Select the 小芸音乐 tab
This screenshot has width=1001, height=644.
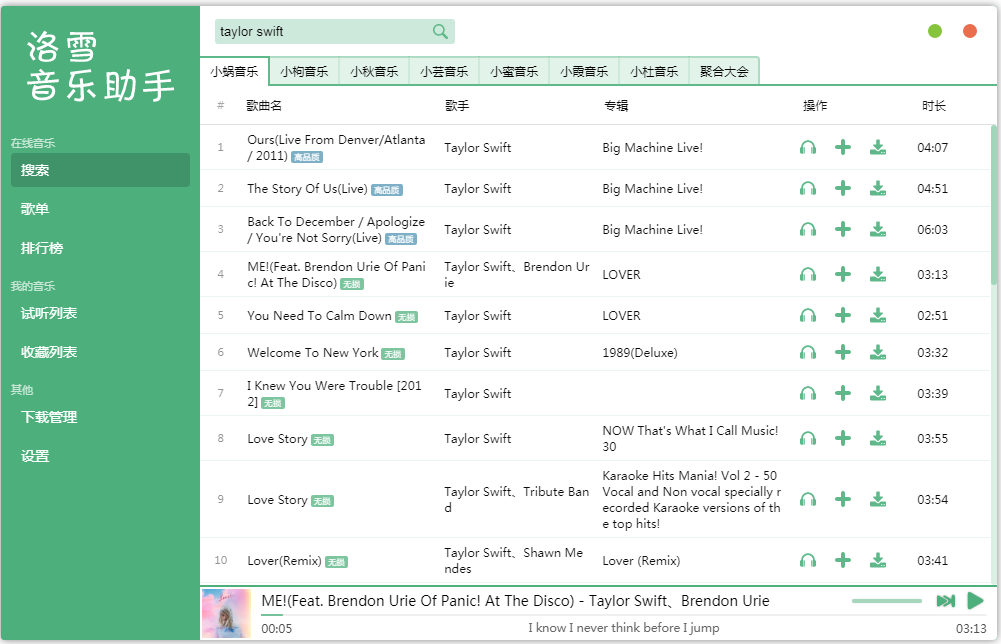point(444,71)
